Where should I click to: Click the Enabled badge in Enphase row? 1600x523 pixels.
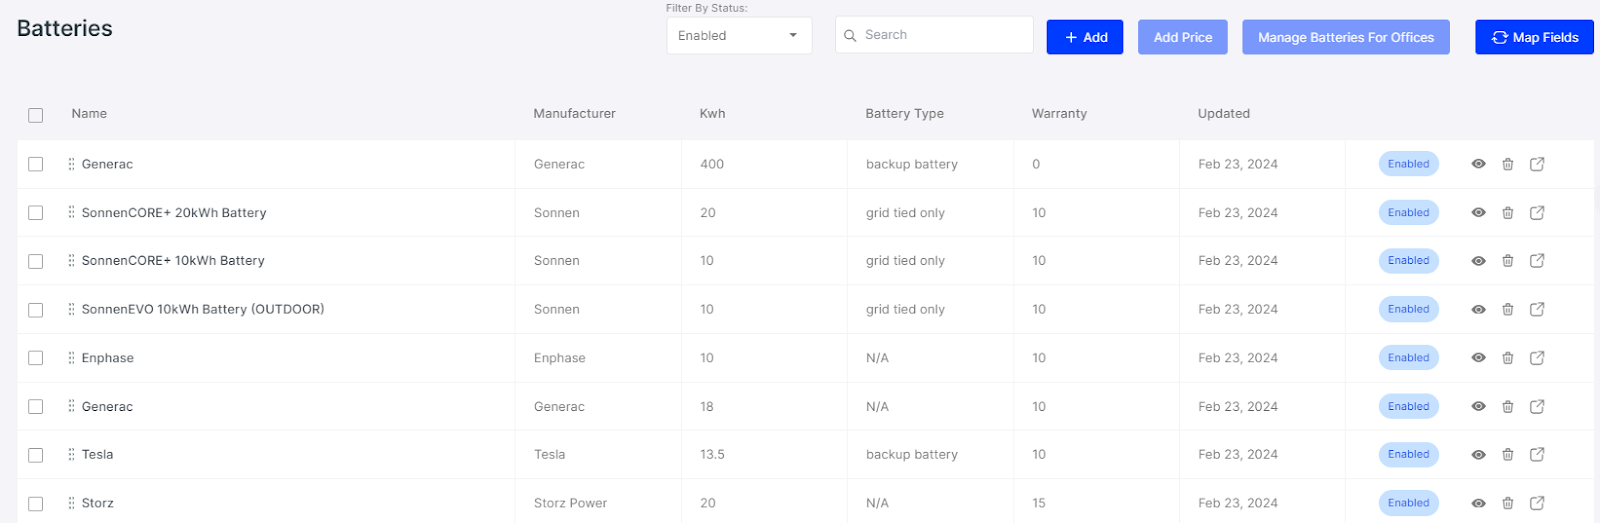tap(1409, 358)
